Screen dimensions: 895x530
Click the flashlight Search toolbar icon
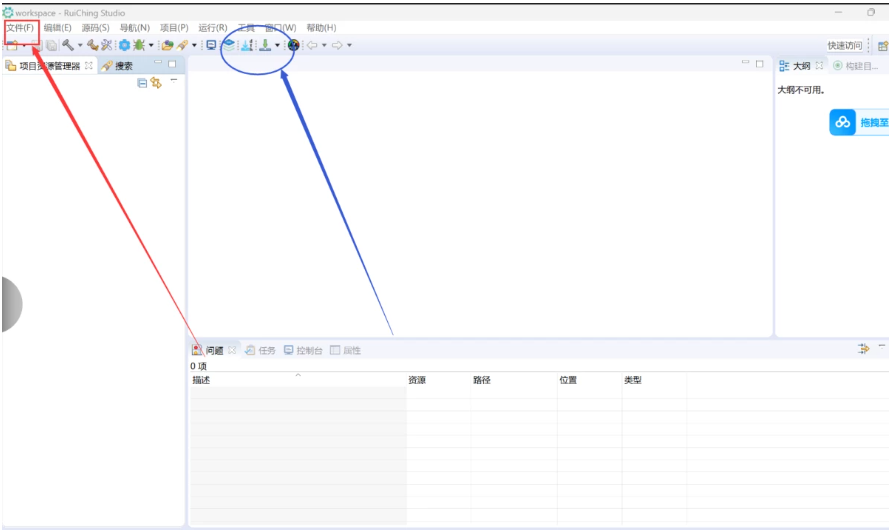click(182, 45)
